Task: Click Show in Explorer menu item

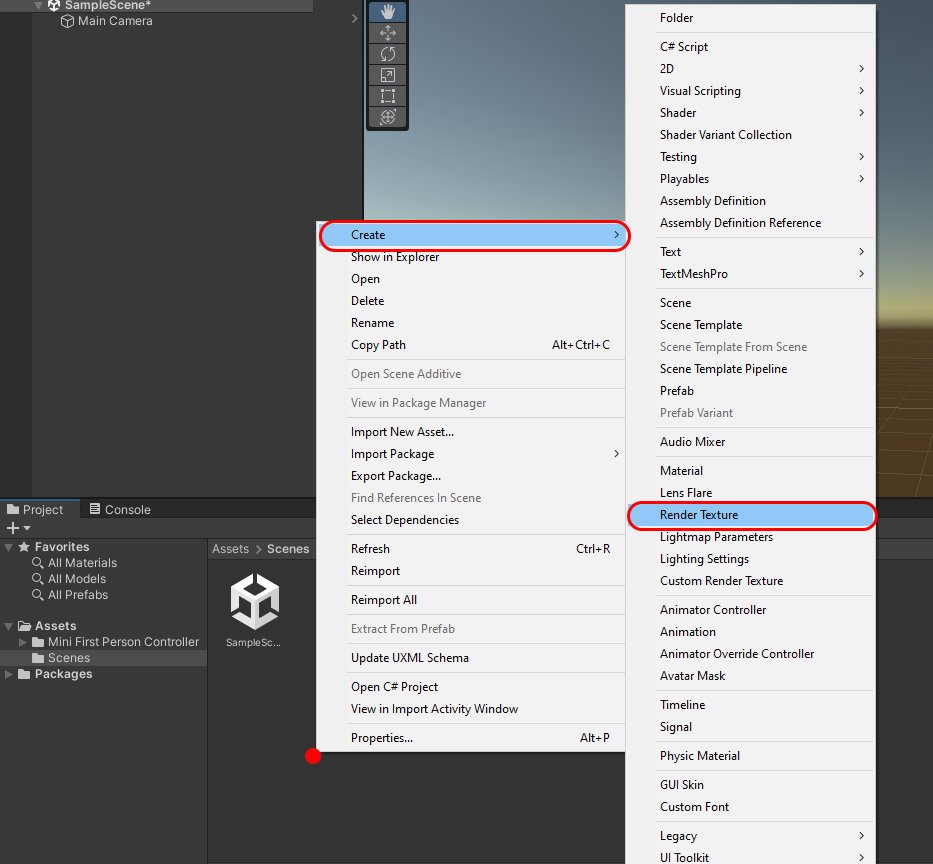Action: [x=395, y=257]
